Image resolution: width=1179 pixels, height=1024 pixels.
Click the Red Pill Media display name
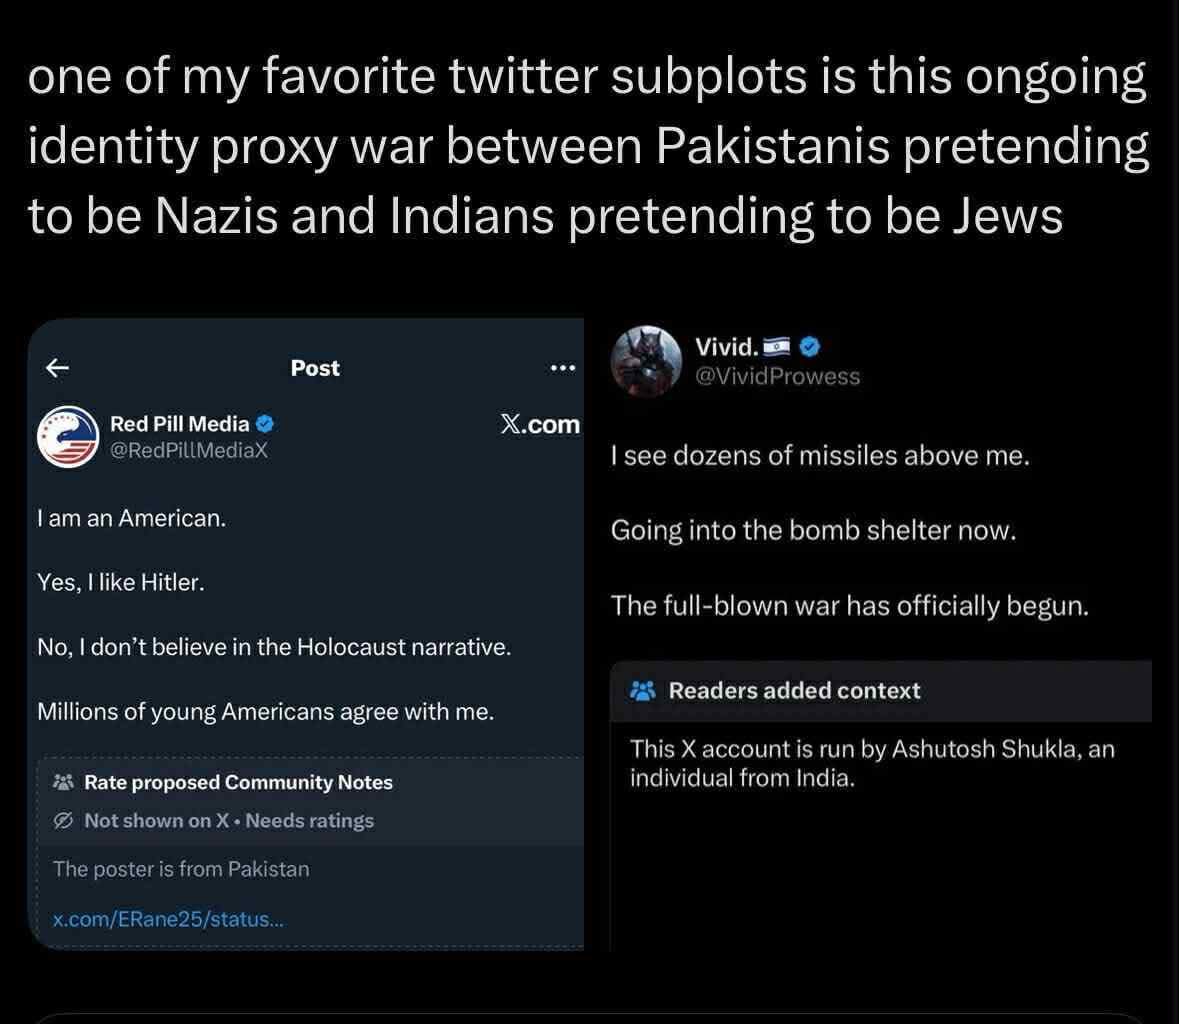(179, 424)
